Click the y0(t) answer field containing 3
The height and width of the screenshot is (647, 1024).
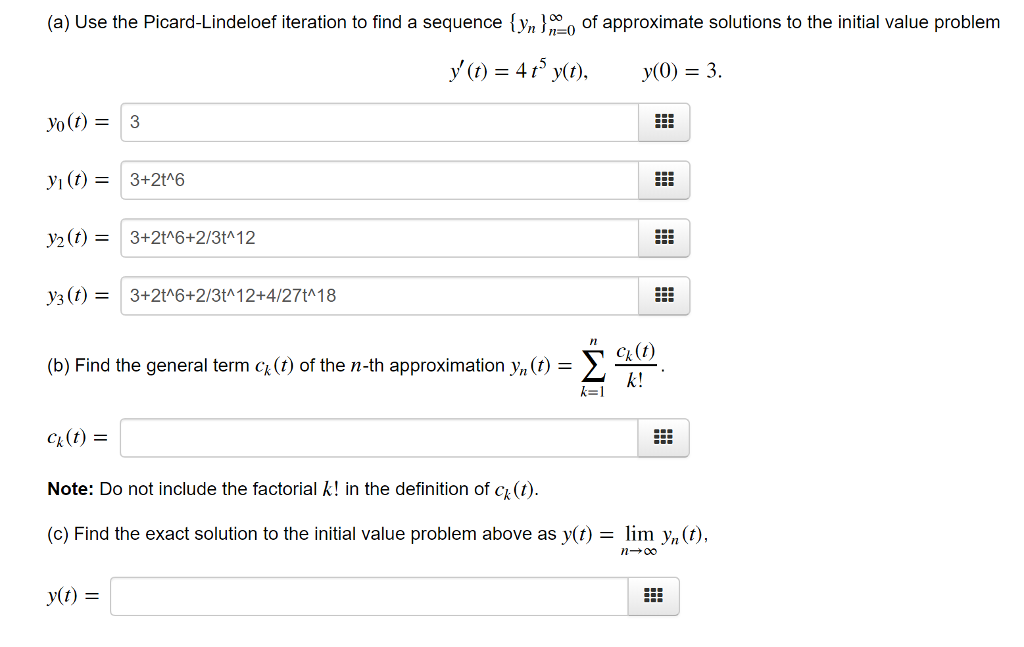(380, 122)
